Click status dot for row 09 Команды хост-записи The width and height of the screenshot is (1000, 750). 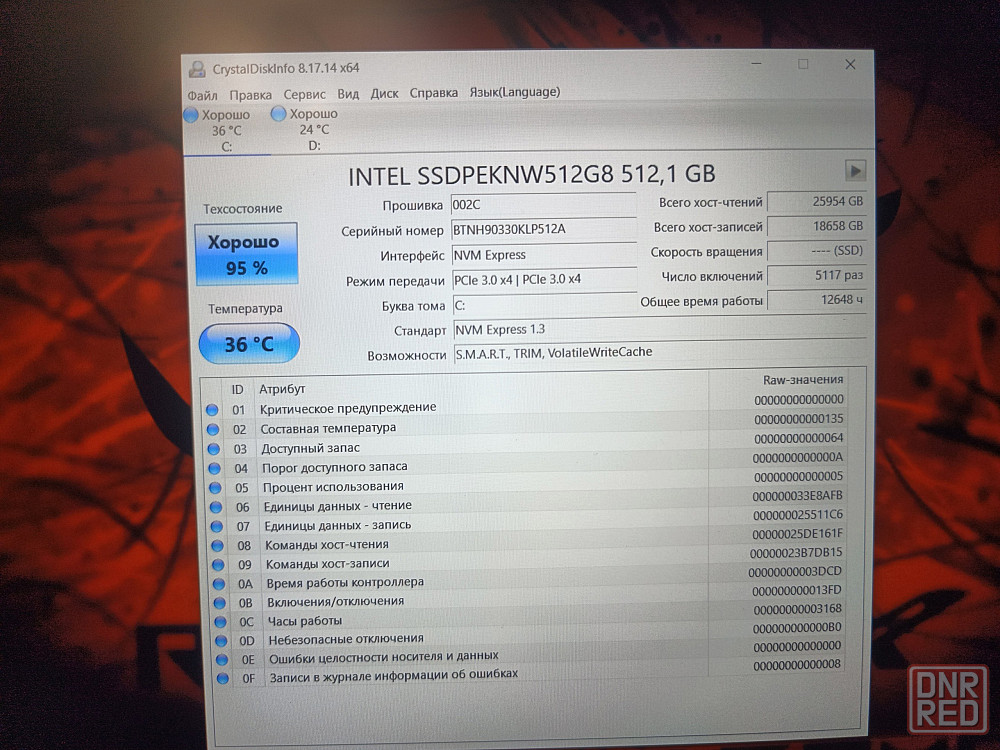pos(218,565)
